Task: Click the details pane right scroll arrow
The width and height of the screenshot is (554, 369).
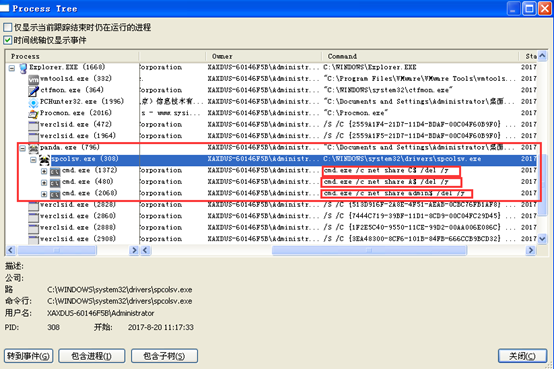Action: pos(531,250)
